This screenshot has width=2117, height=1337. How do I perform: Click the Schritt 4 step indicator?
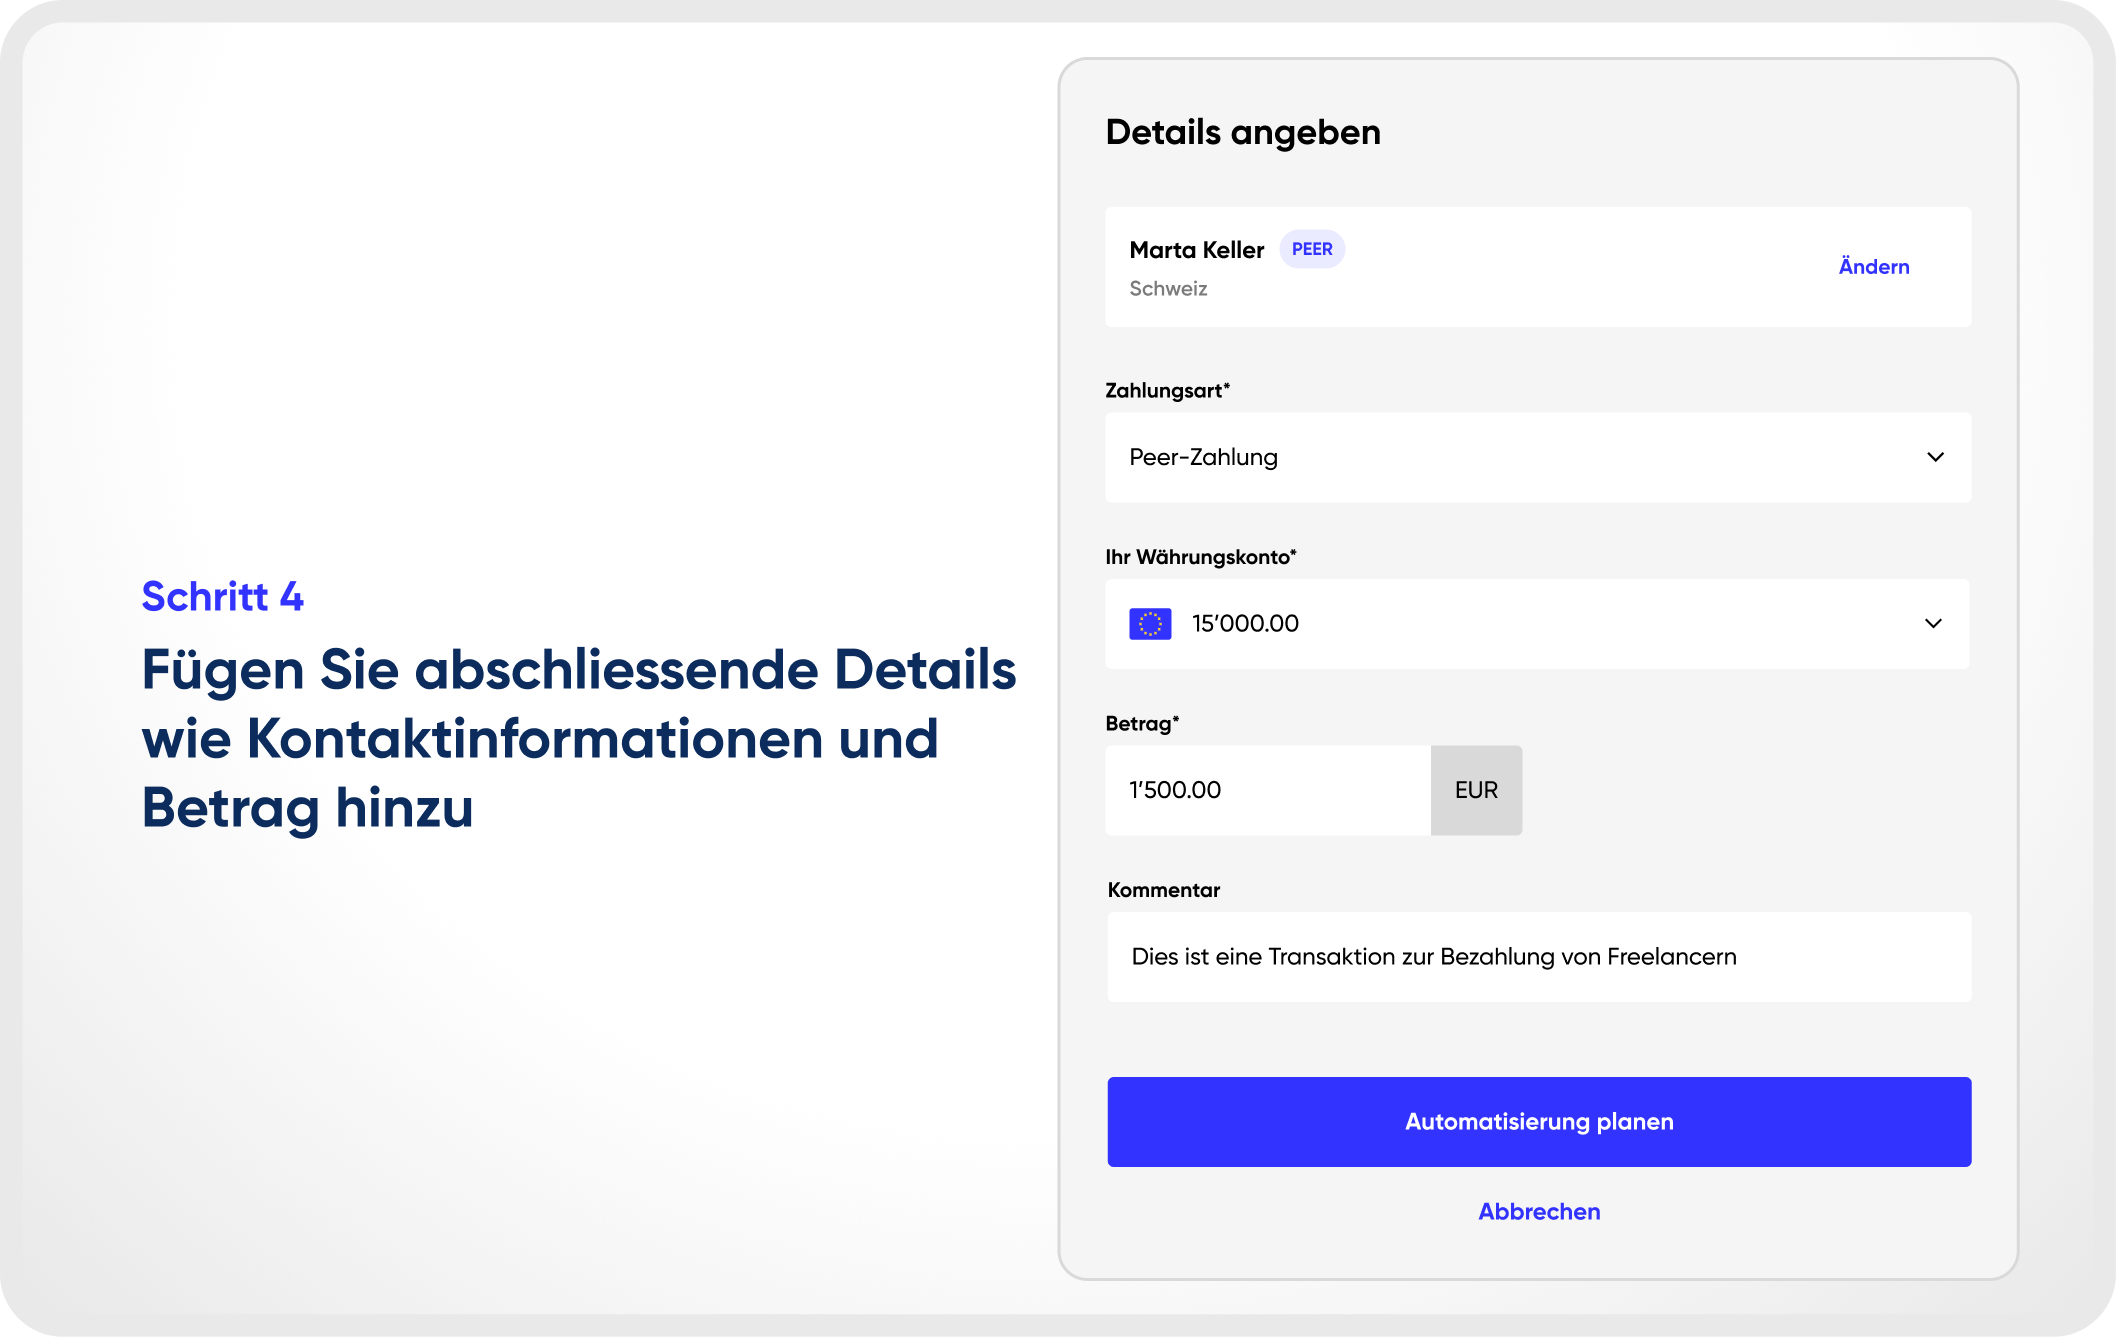pos(222,596)
